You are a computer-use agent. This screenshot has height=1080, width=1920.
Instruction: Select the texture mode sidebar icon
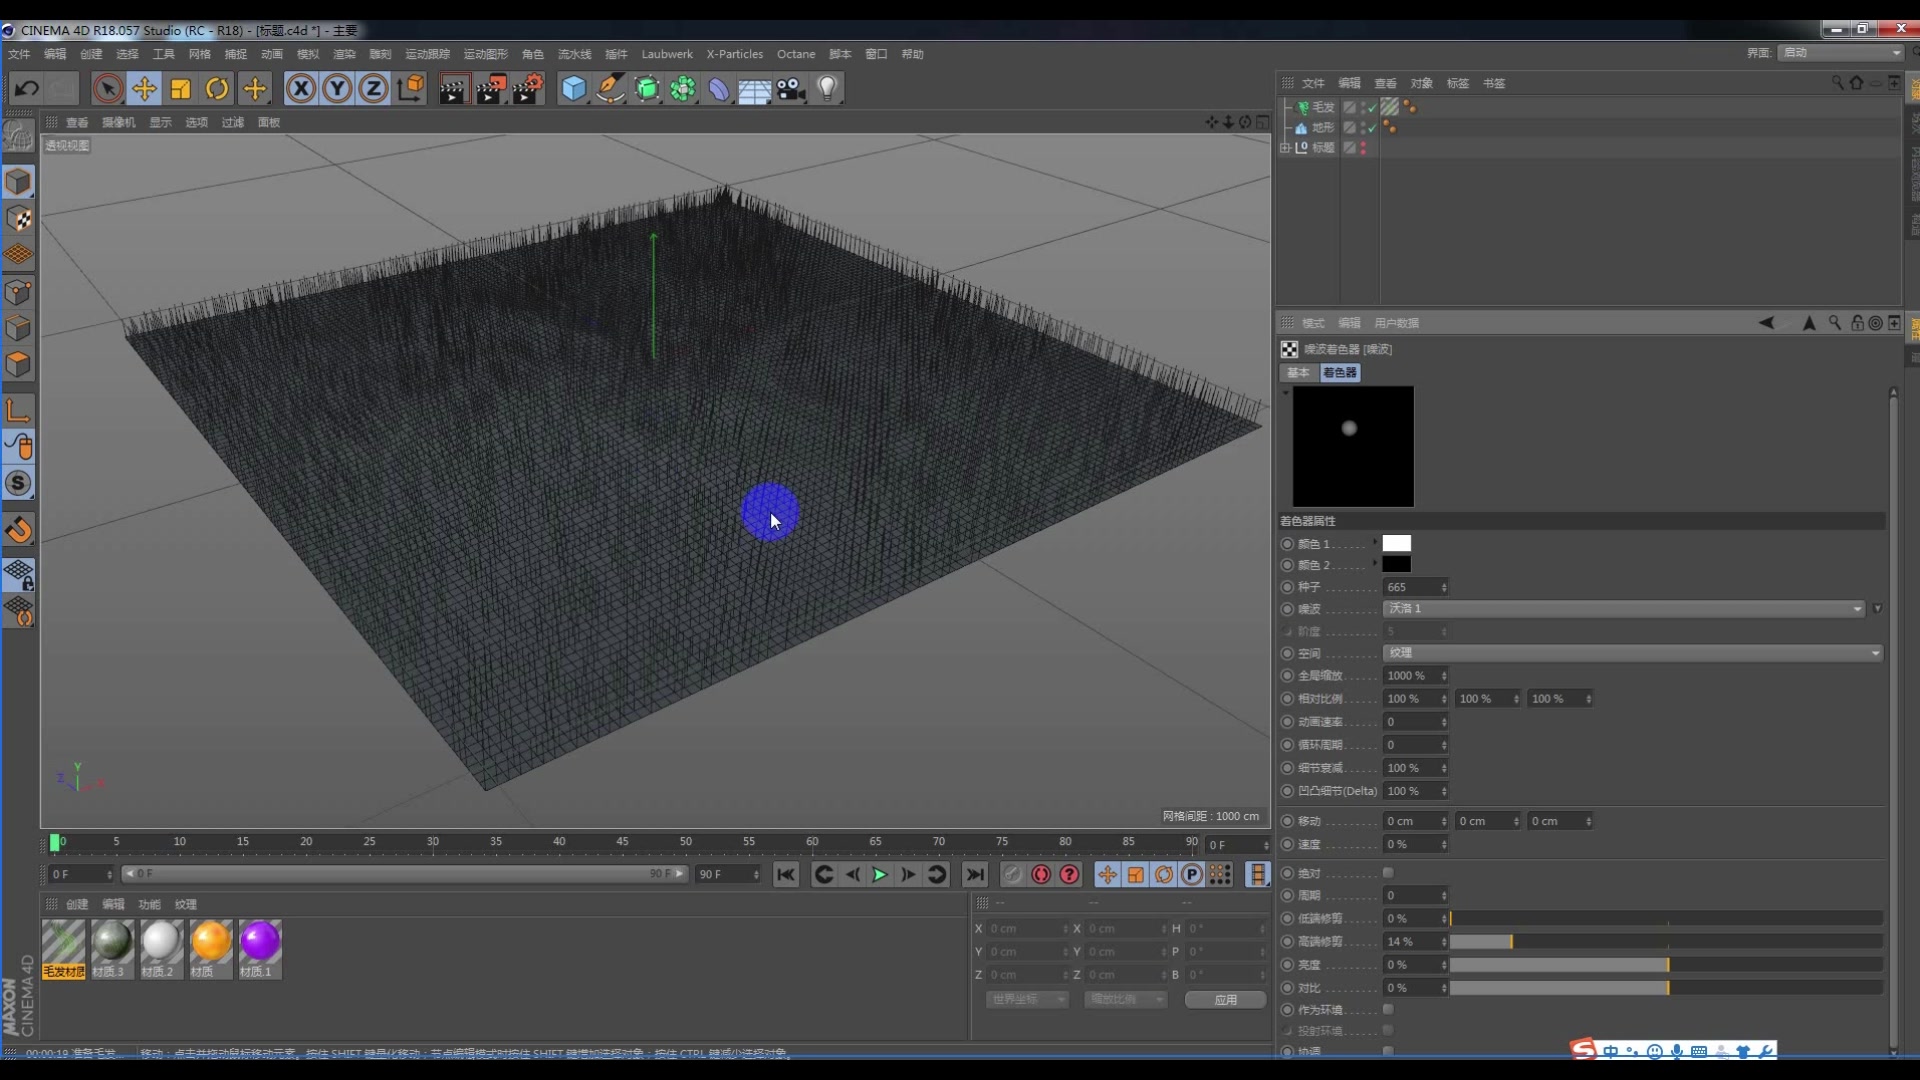tap(18, 219)
